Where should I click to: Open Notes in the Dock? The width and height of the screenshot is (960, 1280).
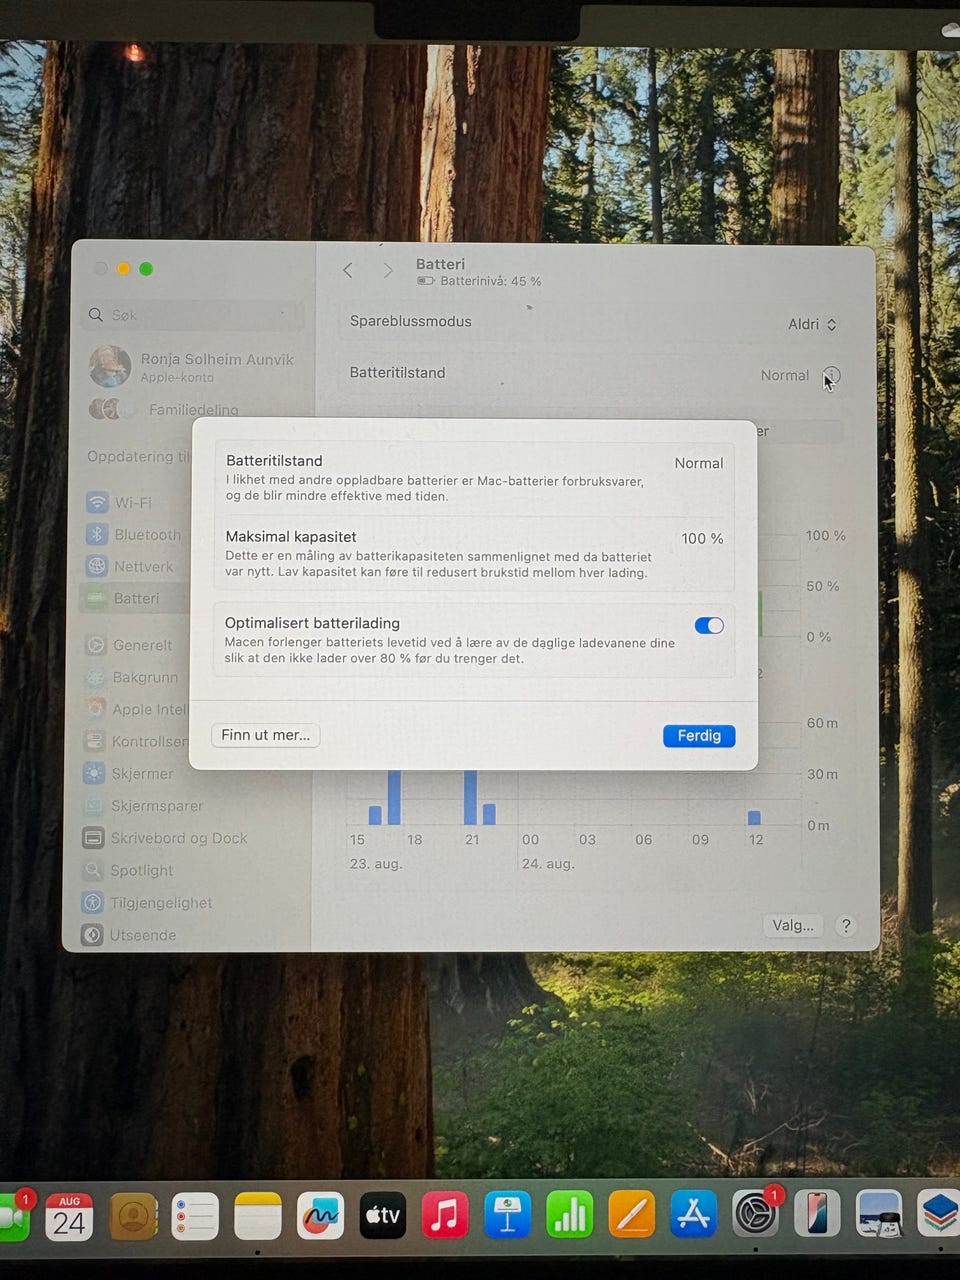coord(258,1216)
